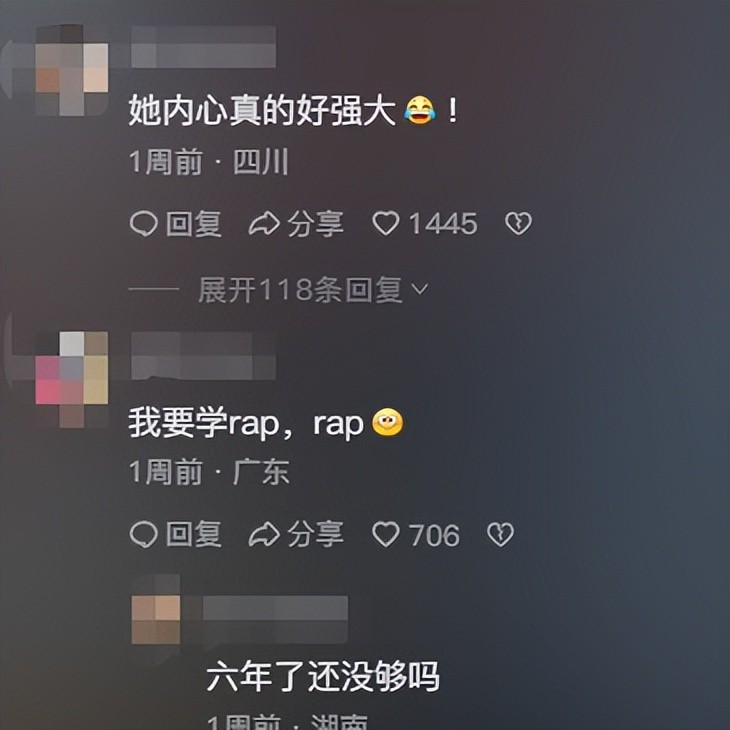
Task: Open the reply author's small avatar
Action: pyautogui.click(x=155, y=609)
